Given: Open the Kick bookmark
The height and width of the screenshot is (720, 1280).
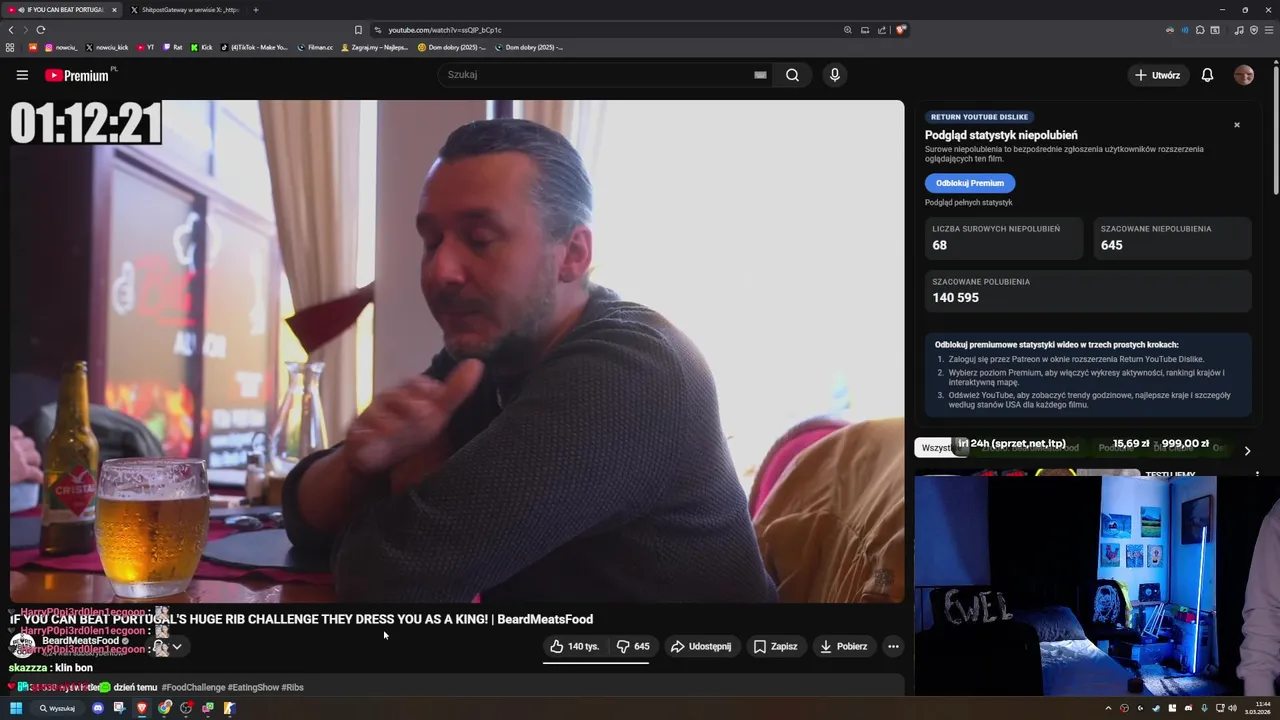Looking at the screenshot, I should (x=202, y=47).
